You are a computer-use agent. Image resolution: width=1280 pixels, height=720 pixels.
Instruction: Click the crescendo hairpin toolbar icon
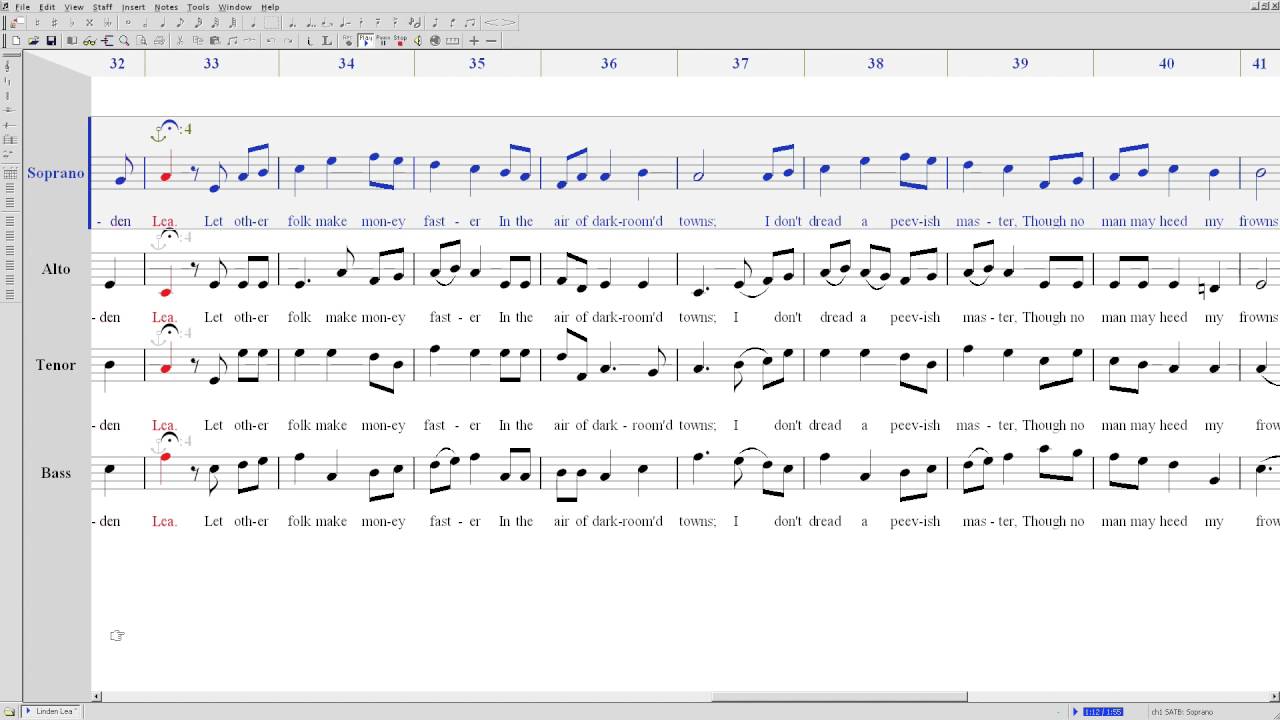click(491, 22)
